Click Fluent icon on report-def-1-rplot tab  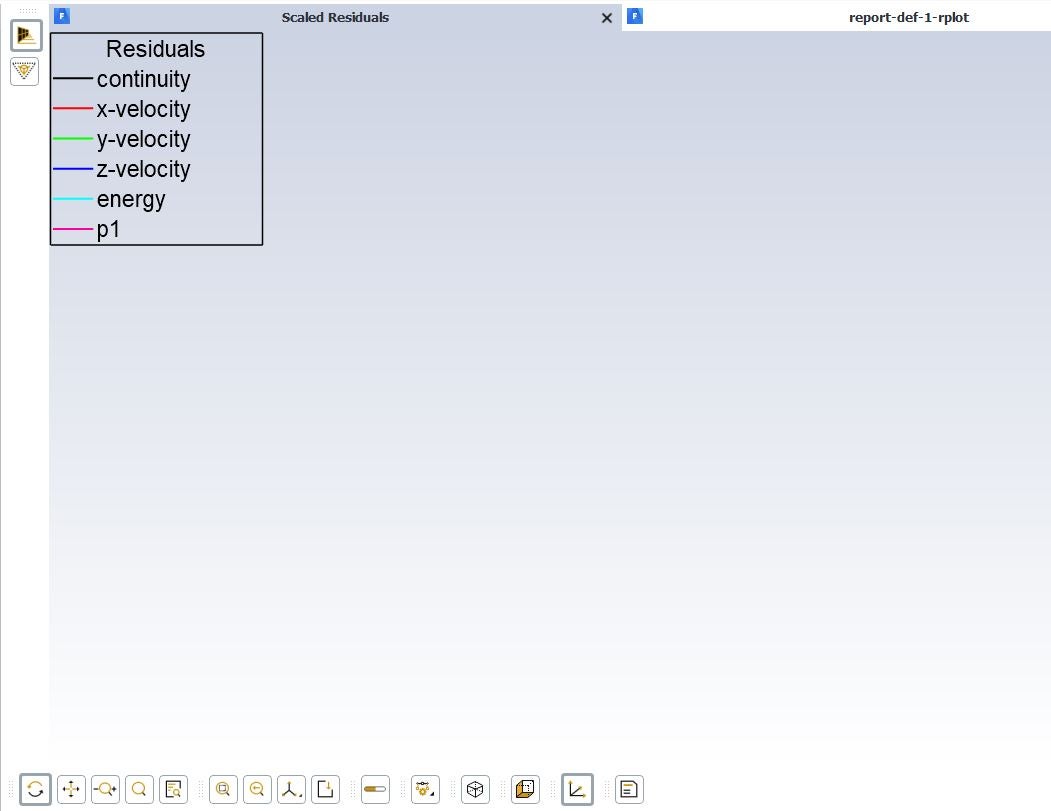click(x=635, y=16)
